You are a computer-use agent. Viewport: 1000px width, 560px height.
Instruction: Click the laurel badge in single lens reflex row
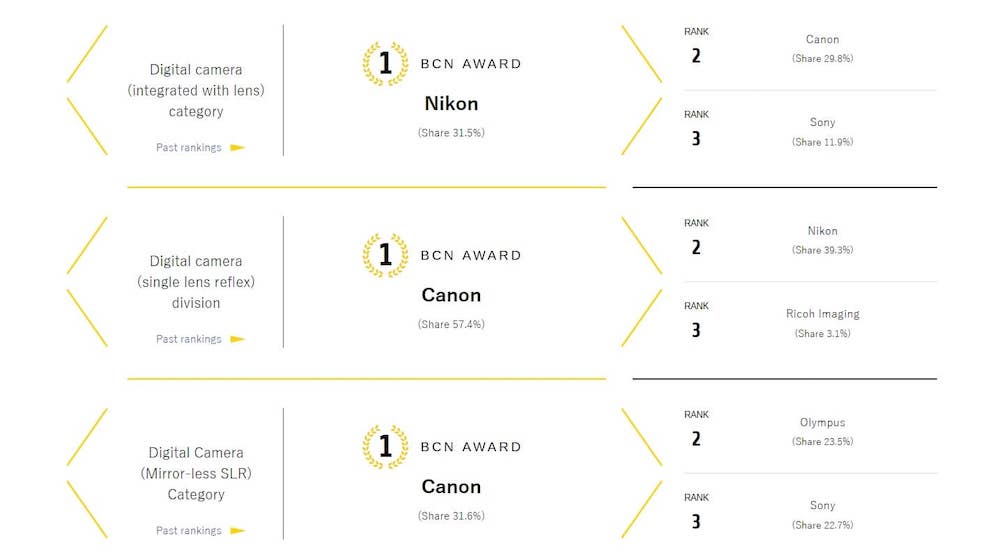(x=385, y=256)
